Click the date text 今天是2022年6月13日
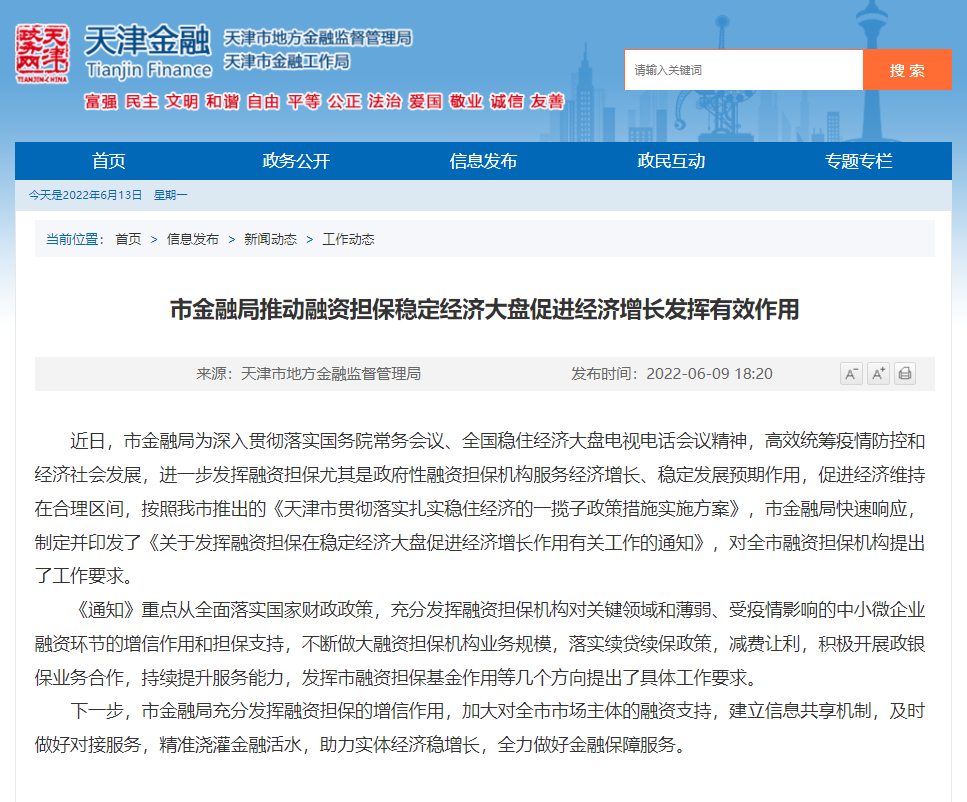The width and height of the screenshot is (967, 802). pos(85,195)
